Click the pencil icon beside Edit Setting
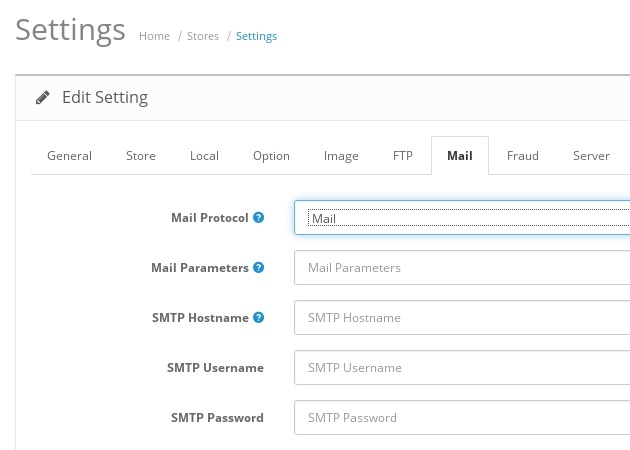 tap(43, 97)
